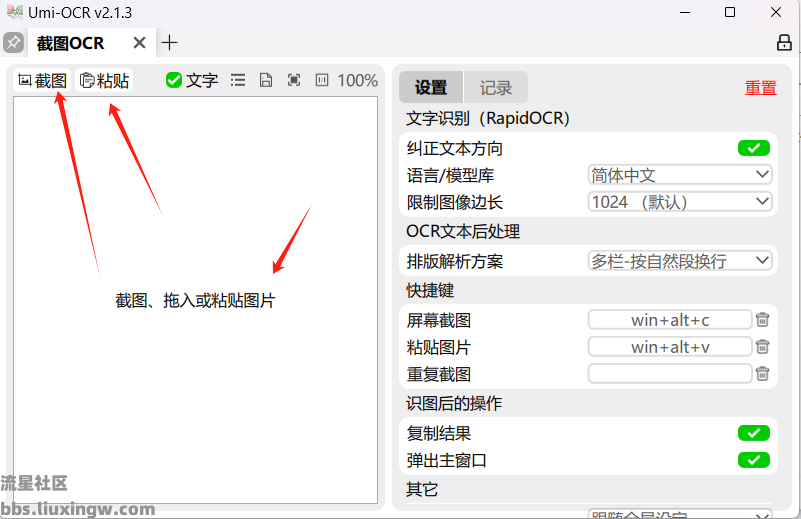The image size is (801, 519).
Task: Click the 屏幕截图 hotkey field win+alt+c
Action: pyautogui.click(x=670, y=320)
